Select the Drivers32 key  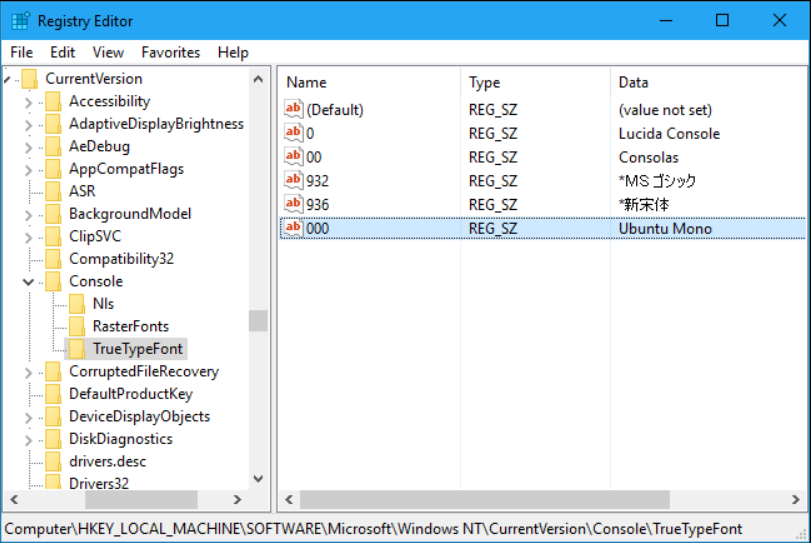point(99,484)
